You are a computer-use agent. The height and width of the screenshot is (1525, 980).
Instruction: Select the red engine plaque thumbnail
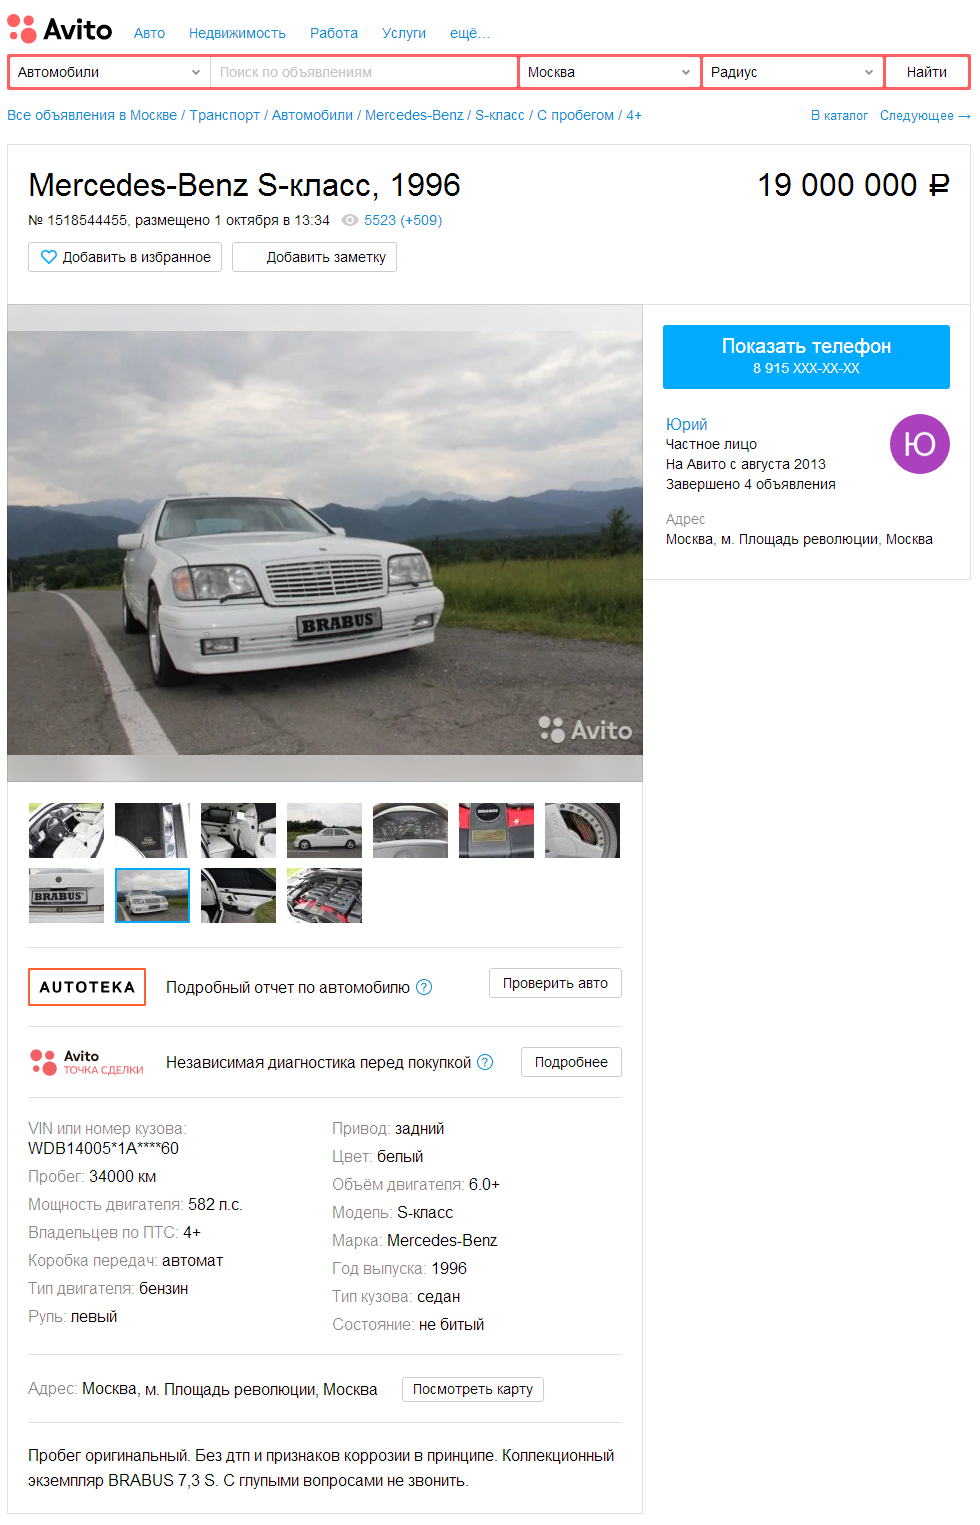(496, 830)
